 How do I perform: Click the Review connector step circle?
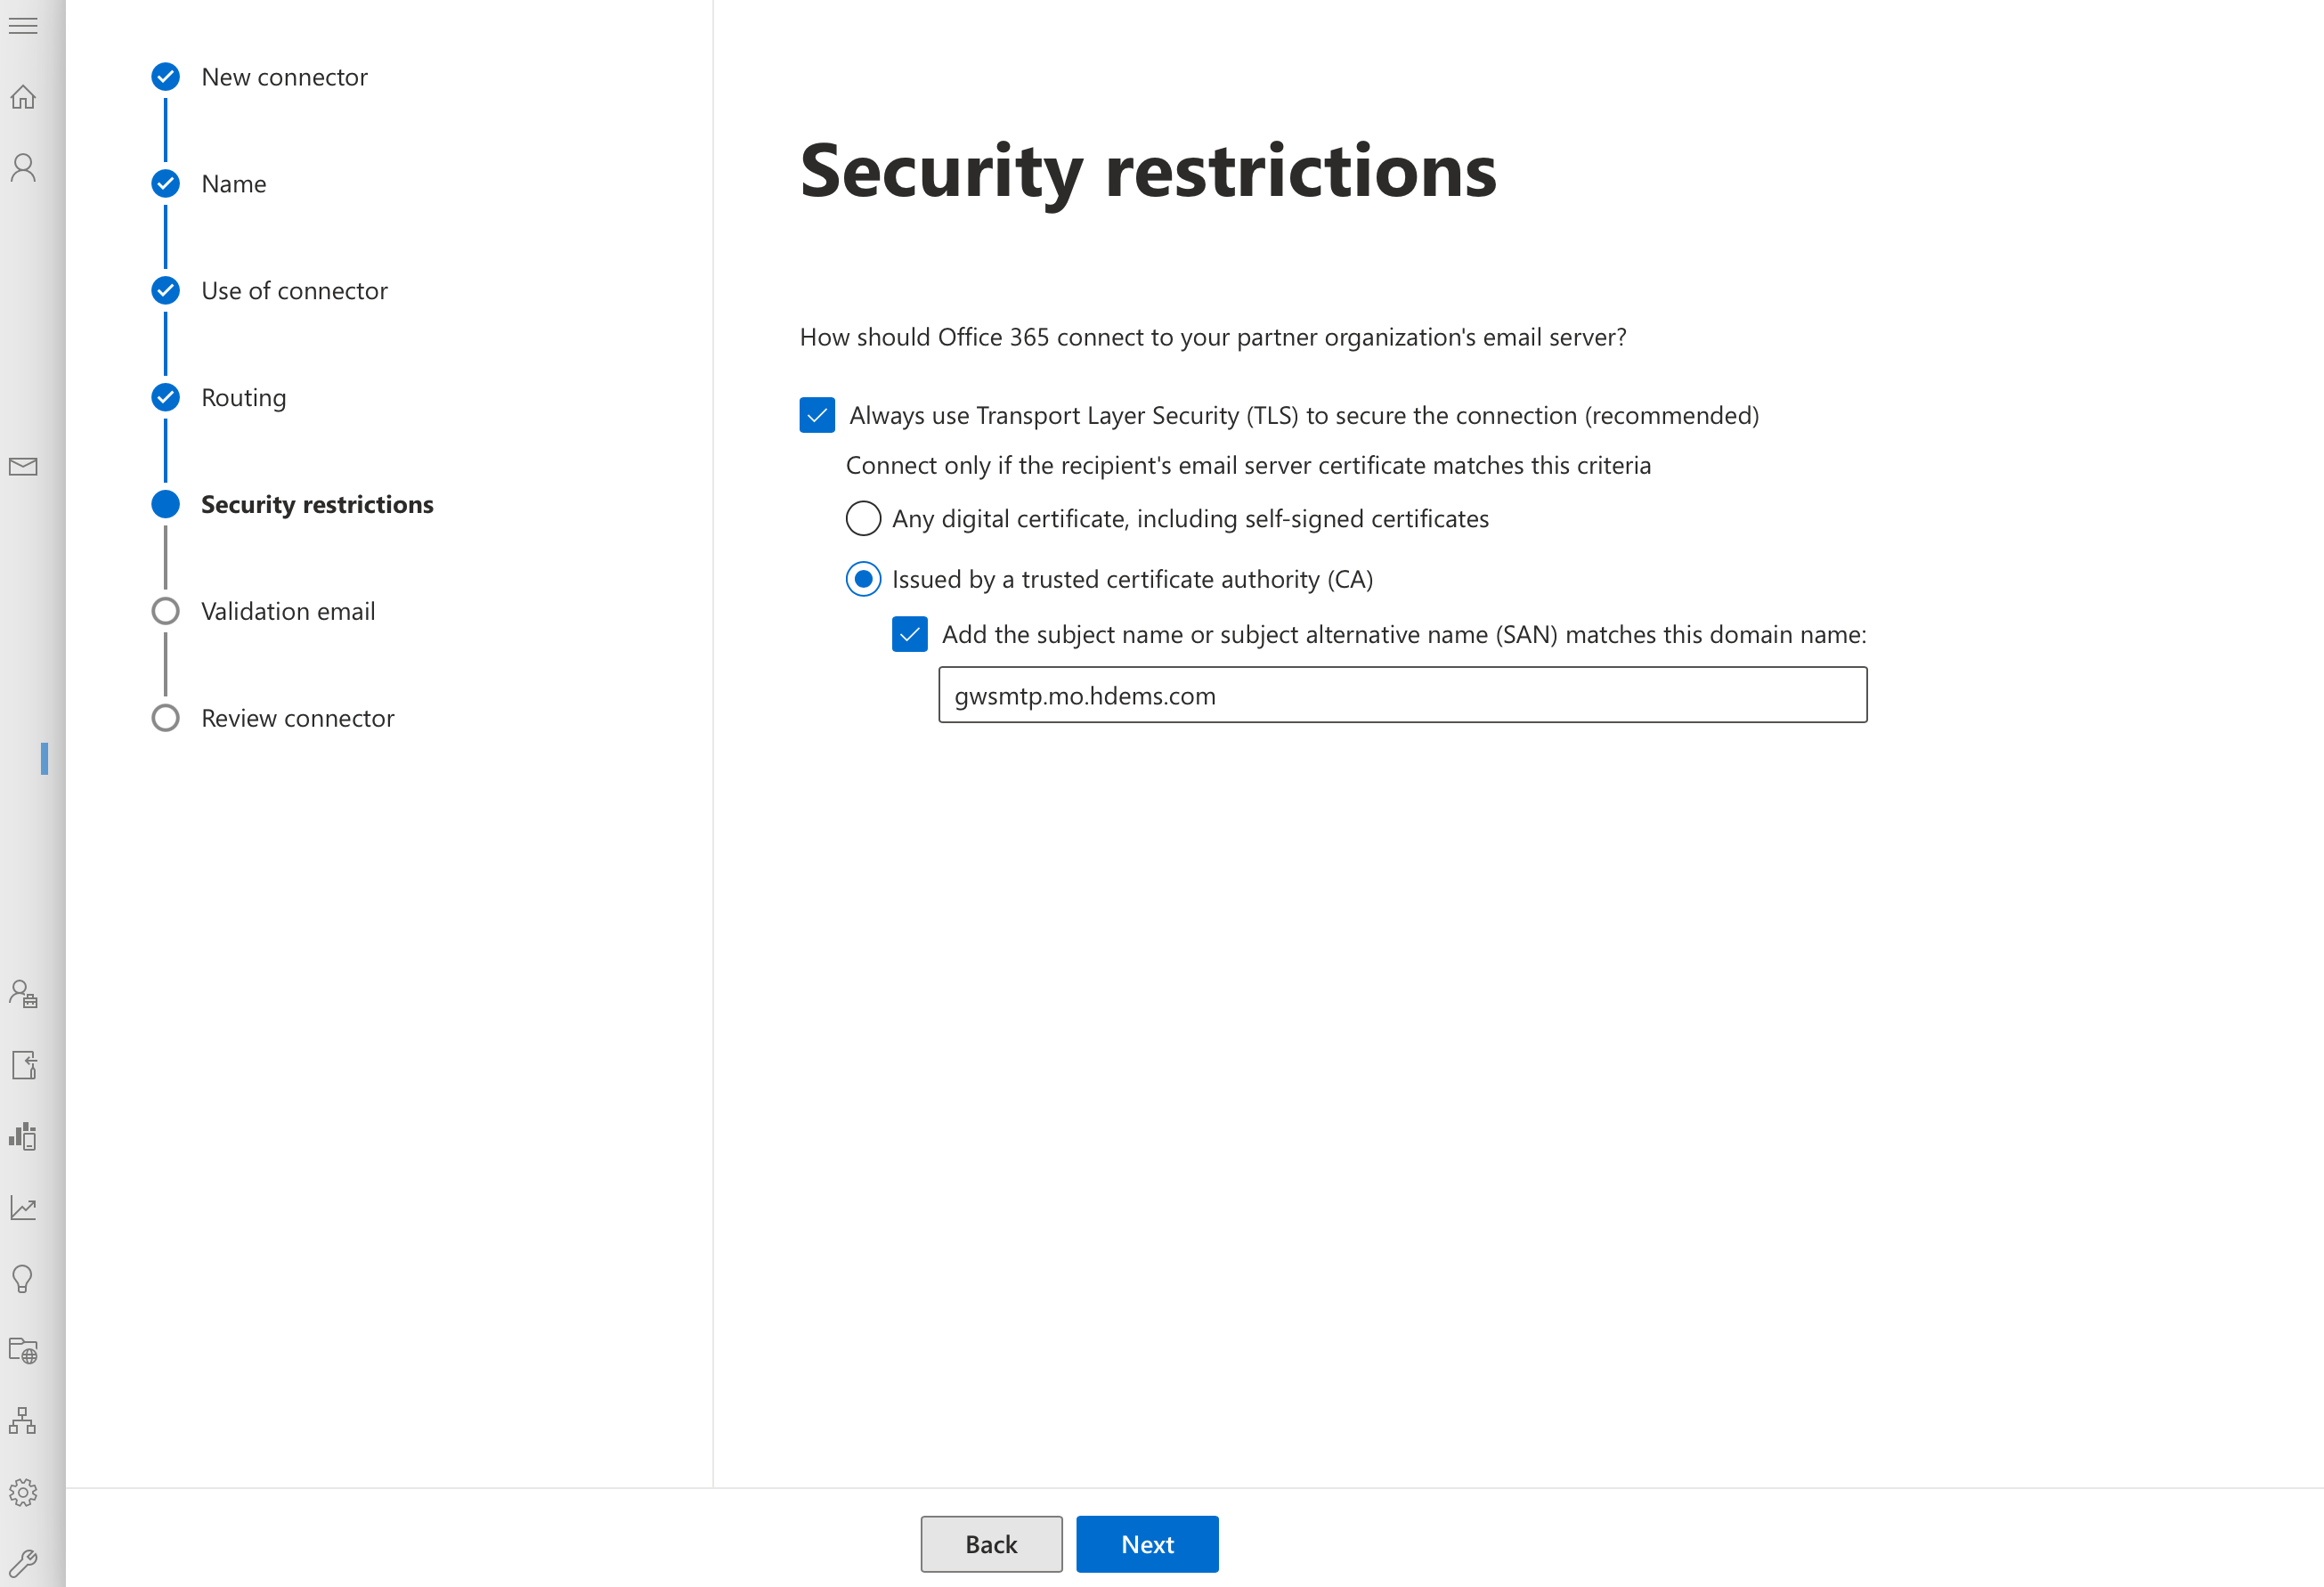tap(165, 718)
